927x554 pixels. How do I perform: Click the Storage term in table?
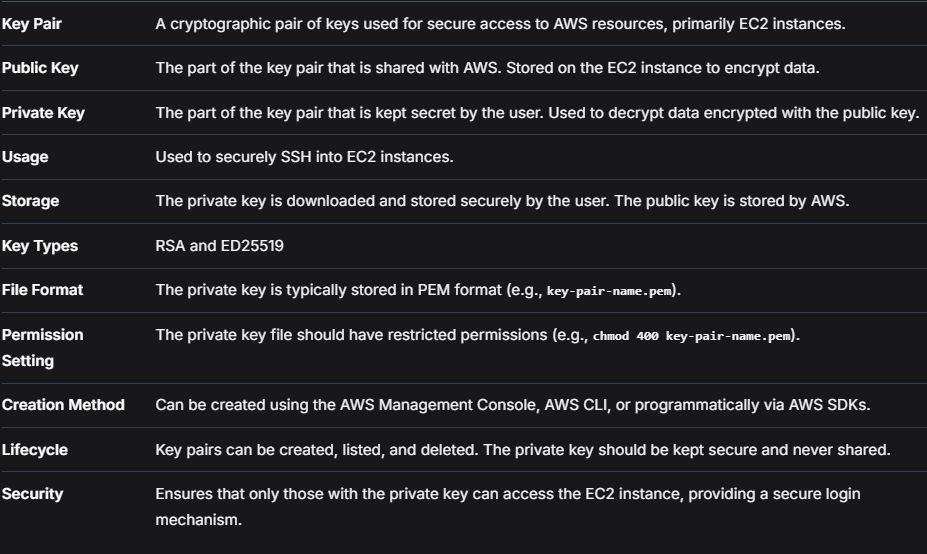coord(30,201)
